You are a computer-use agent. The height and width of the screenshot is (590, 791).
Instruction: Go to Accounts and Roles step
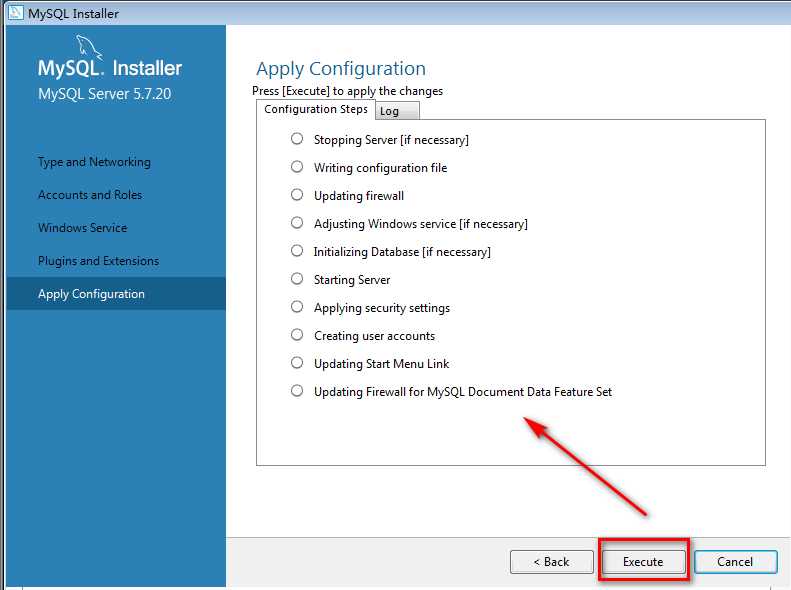(x=90, y=195)
